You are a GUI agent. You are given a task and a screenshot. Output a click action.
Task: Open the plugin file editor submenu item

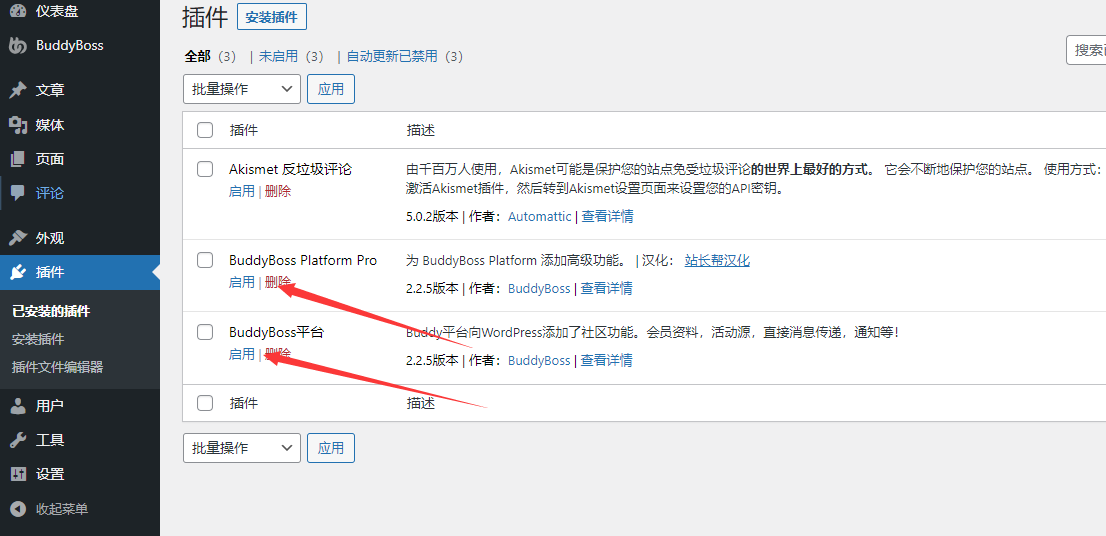pos(57,367)
